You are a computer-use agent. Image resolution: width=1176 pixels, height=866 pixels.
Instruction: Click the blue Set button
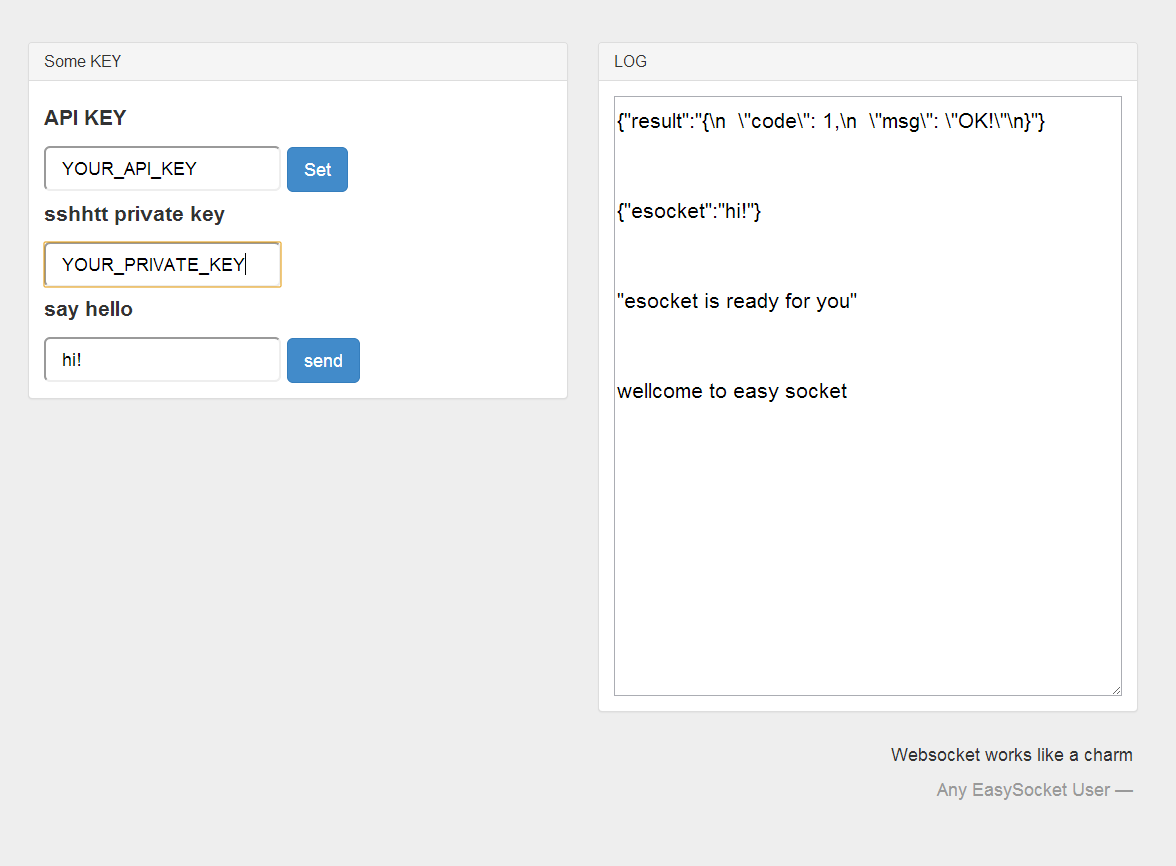[317, 169]
